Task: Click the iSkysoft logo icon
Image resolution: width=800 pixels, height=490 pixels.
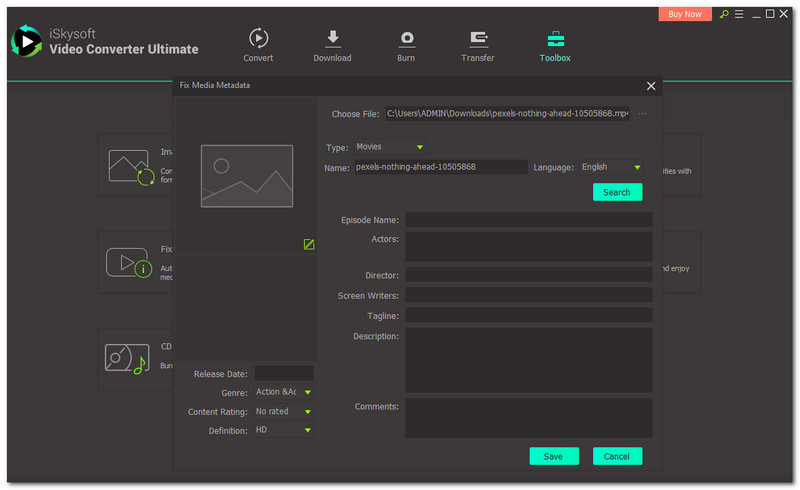Action: pyautogui.click(x=24, y=41)
